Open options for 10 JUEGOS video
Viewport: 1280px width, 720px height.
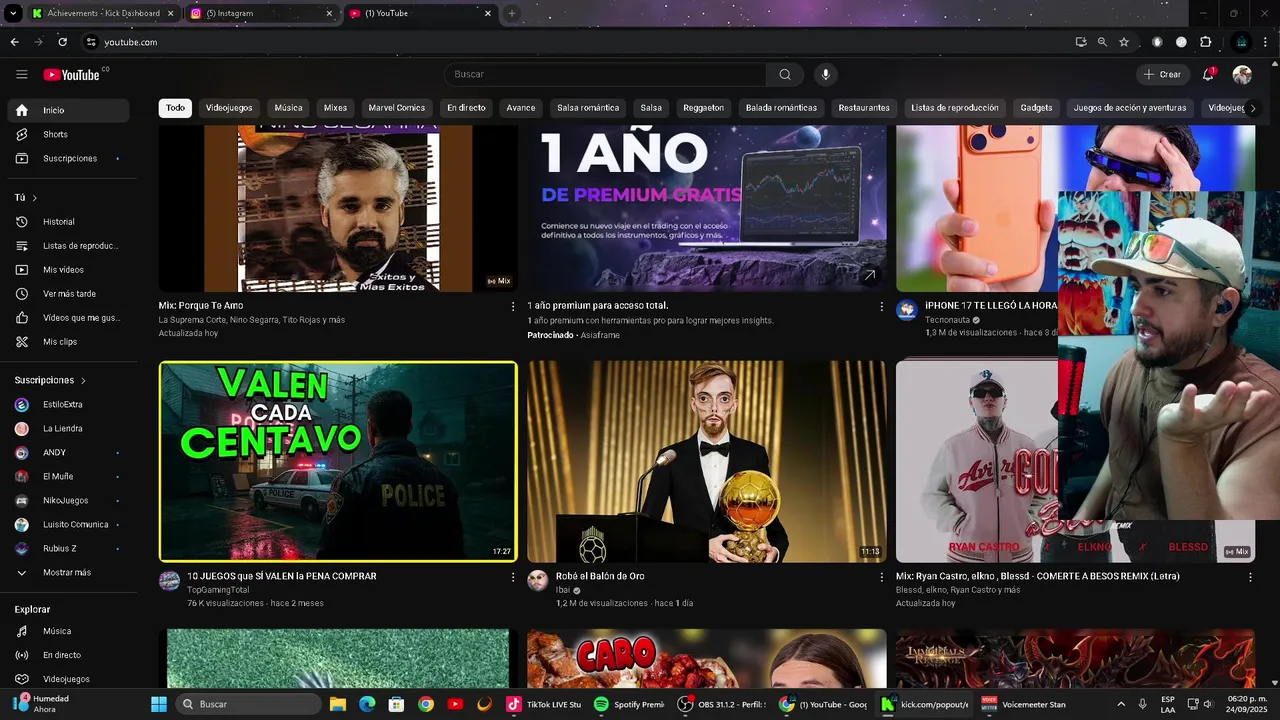point(513,577)
